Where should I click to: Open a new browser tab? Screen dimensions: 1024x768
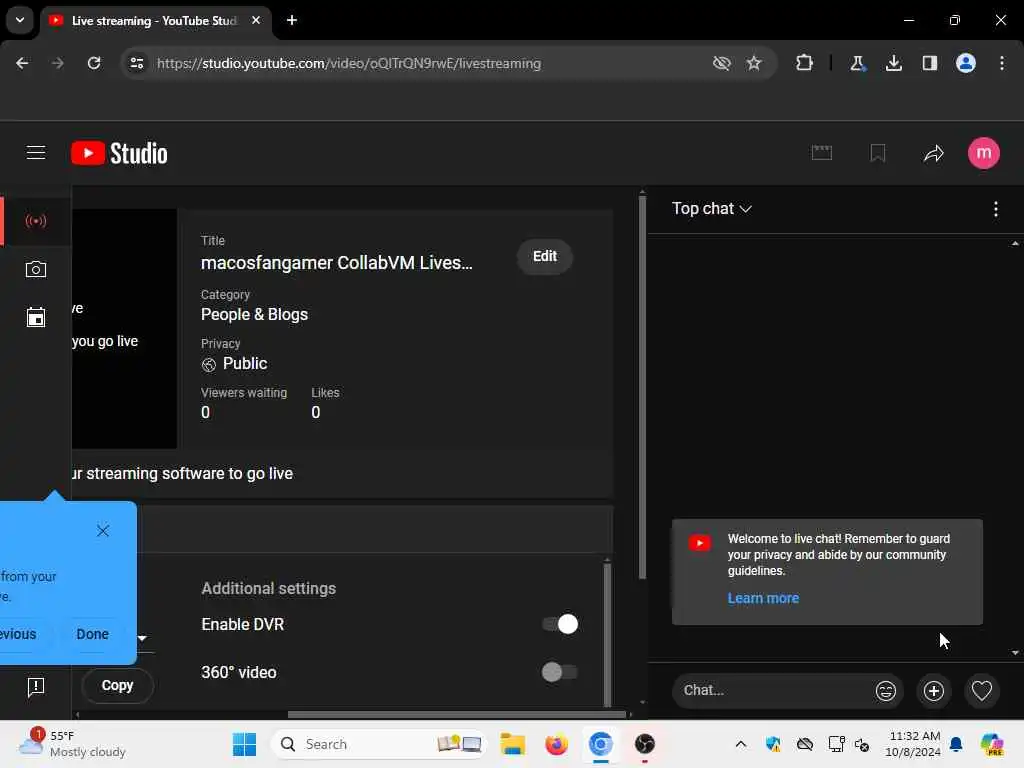coord(292,20)
